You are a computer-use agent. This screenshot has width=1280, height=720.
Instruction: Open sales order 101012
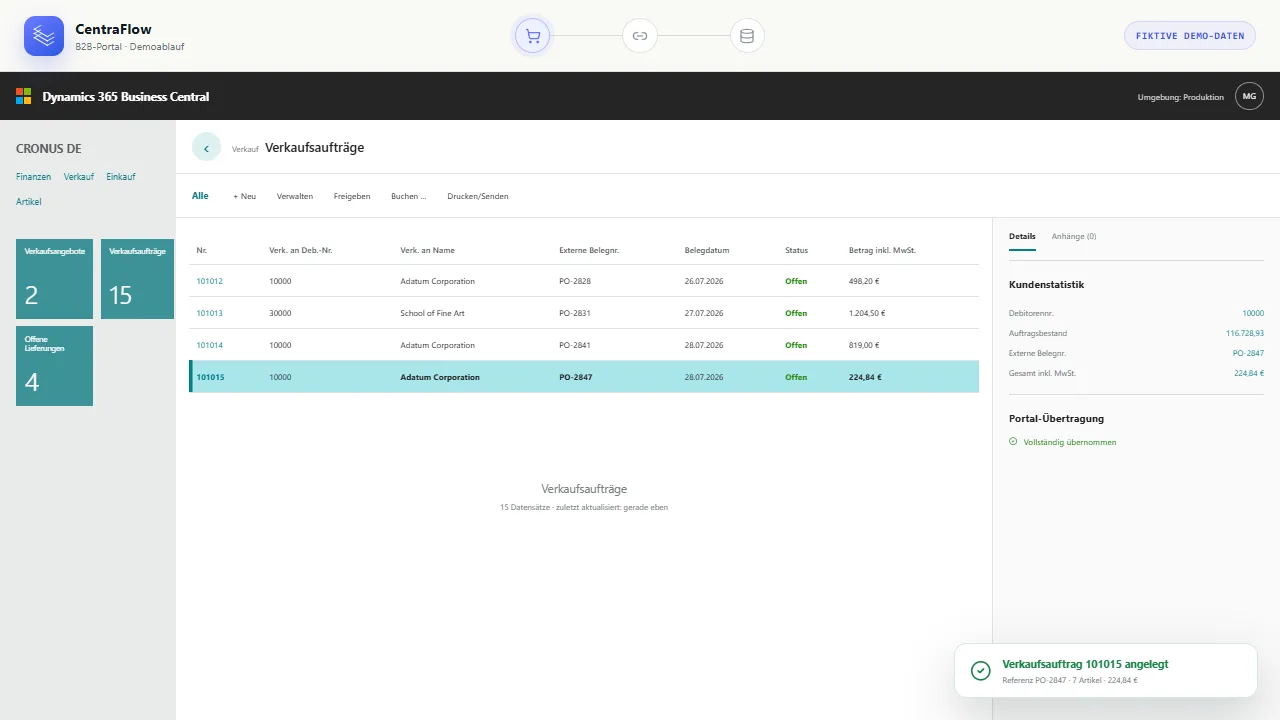point(210,281)
